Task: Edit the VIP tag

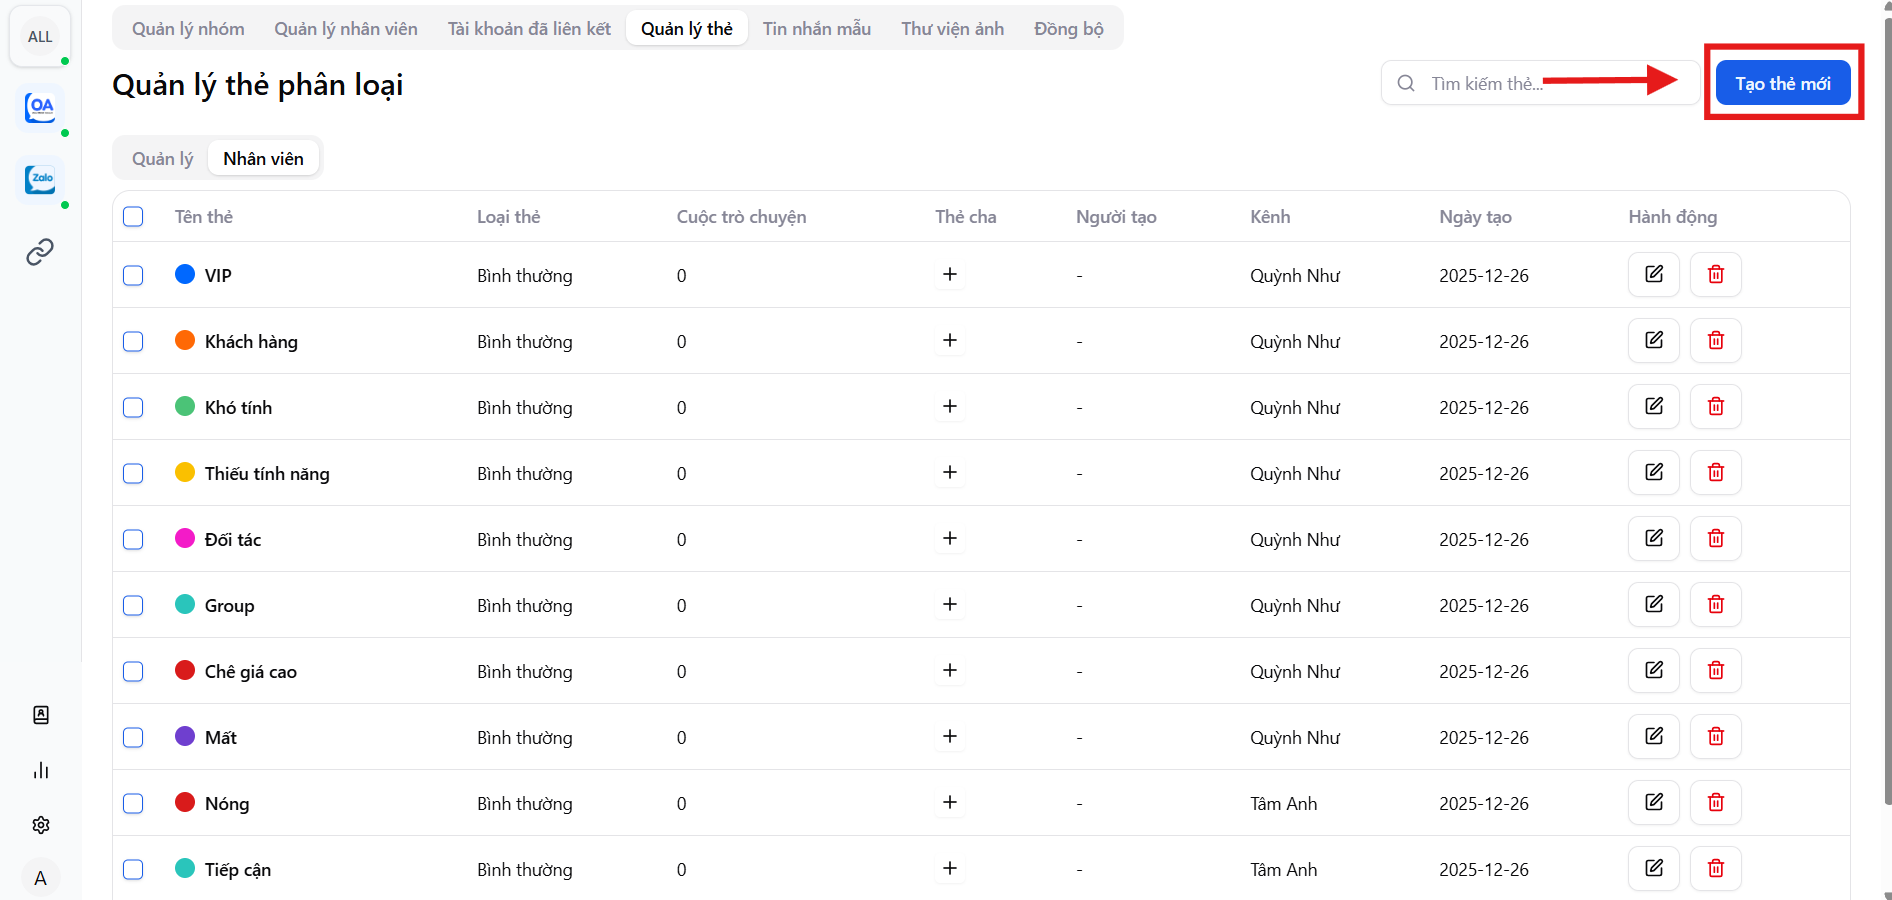Action: (x=1653, y=275)
